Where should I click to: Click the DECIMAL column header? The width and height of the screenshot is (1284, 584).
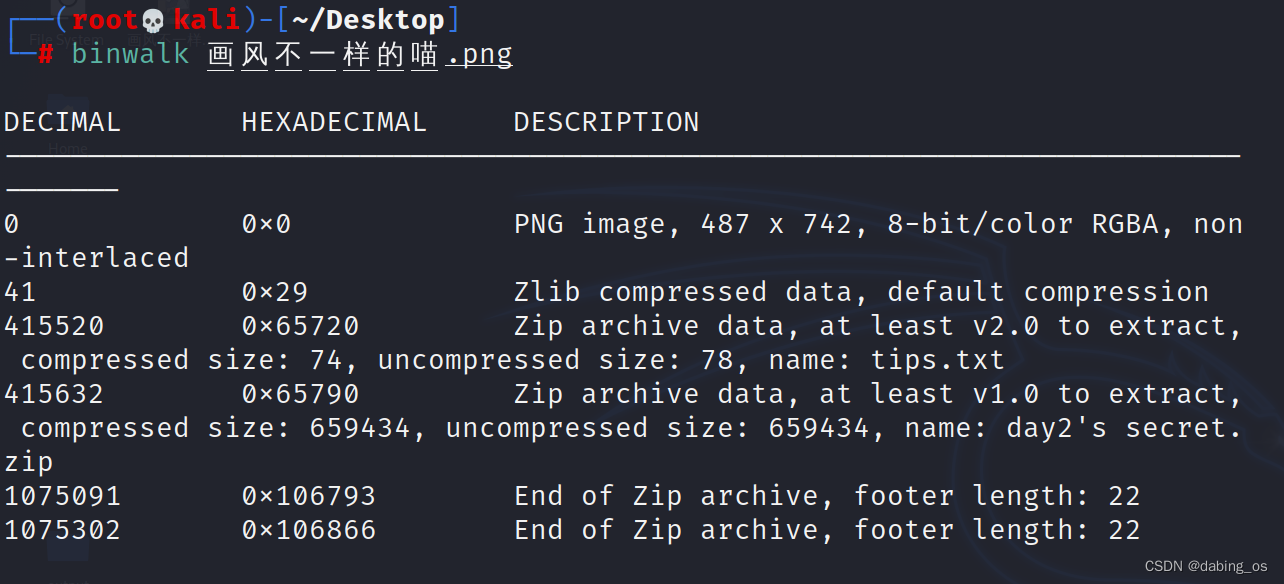[62, 122]
